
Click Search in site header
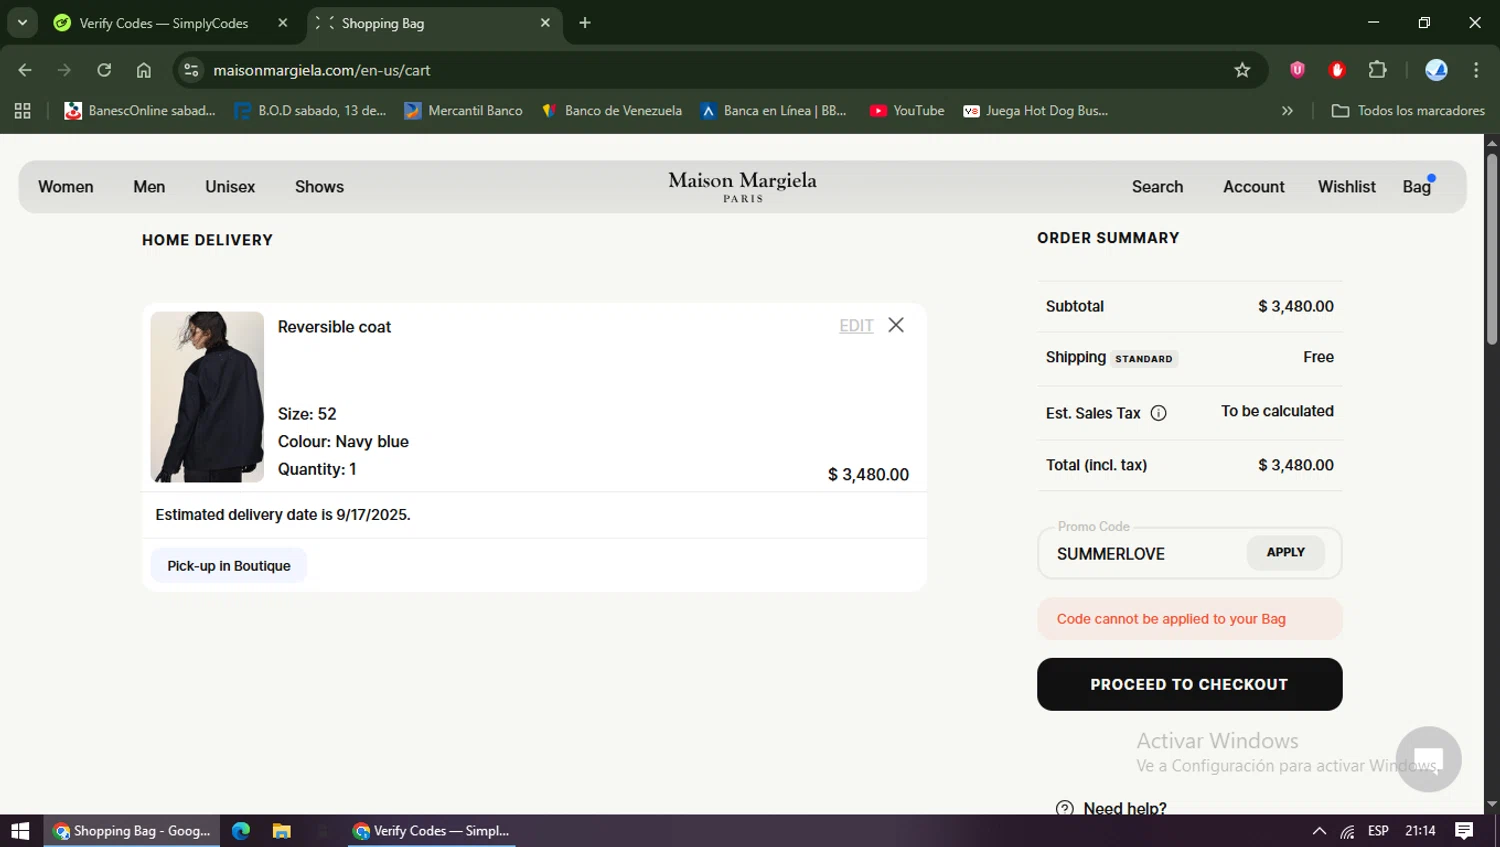[x=1157, y=187]
